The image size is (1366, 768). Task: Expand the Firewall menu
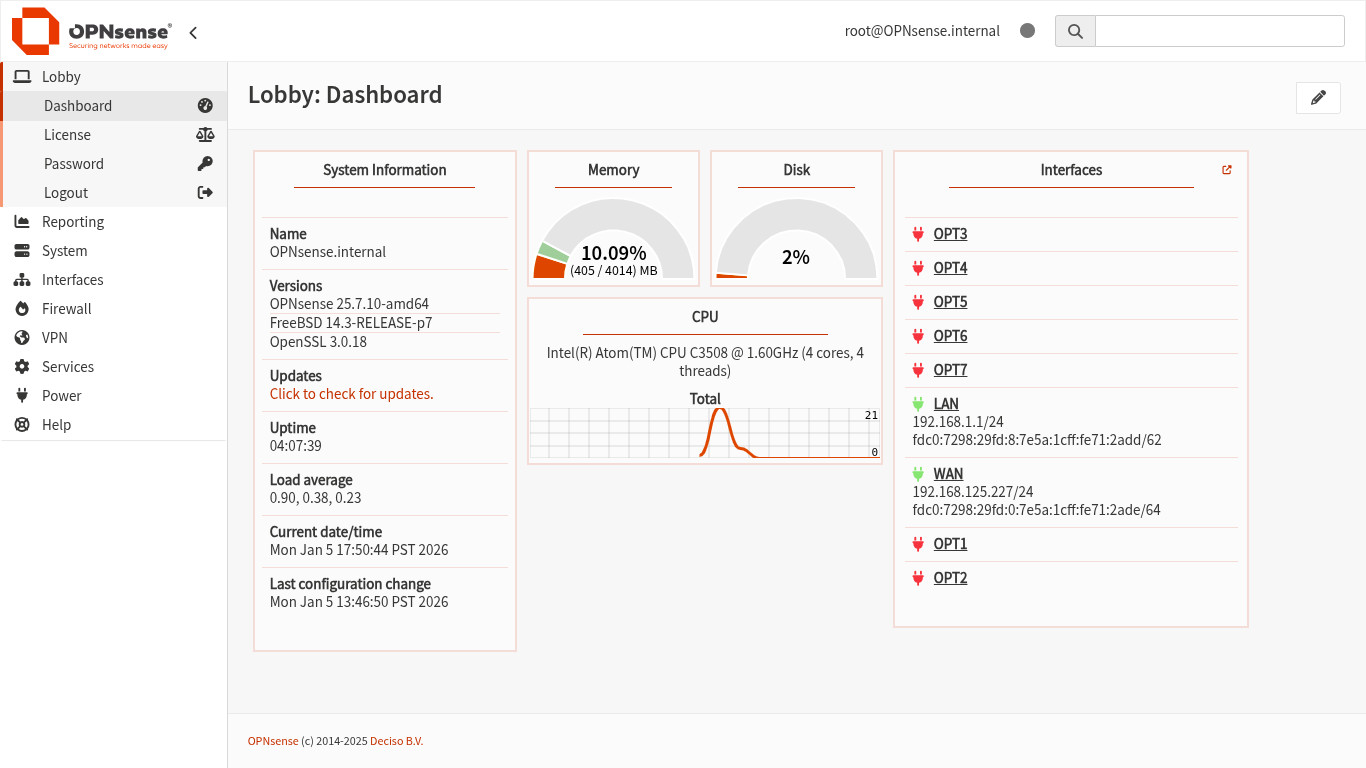(114, 309)
